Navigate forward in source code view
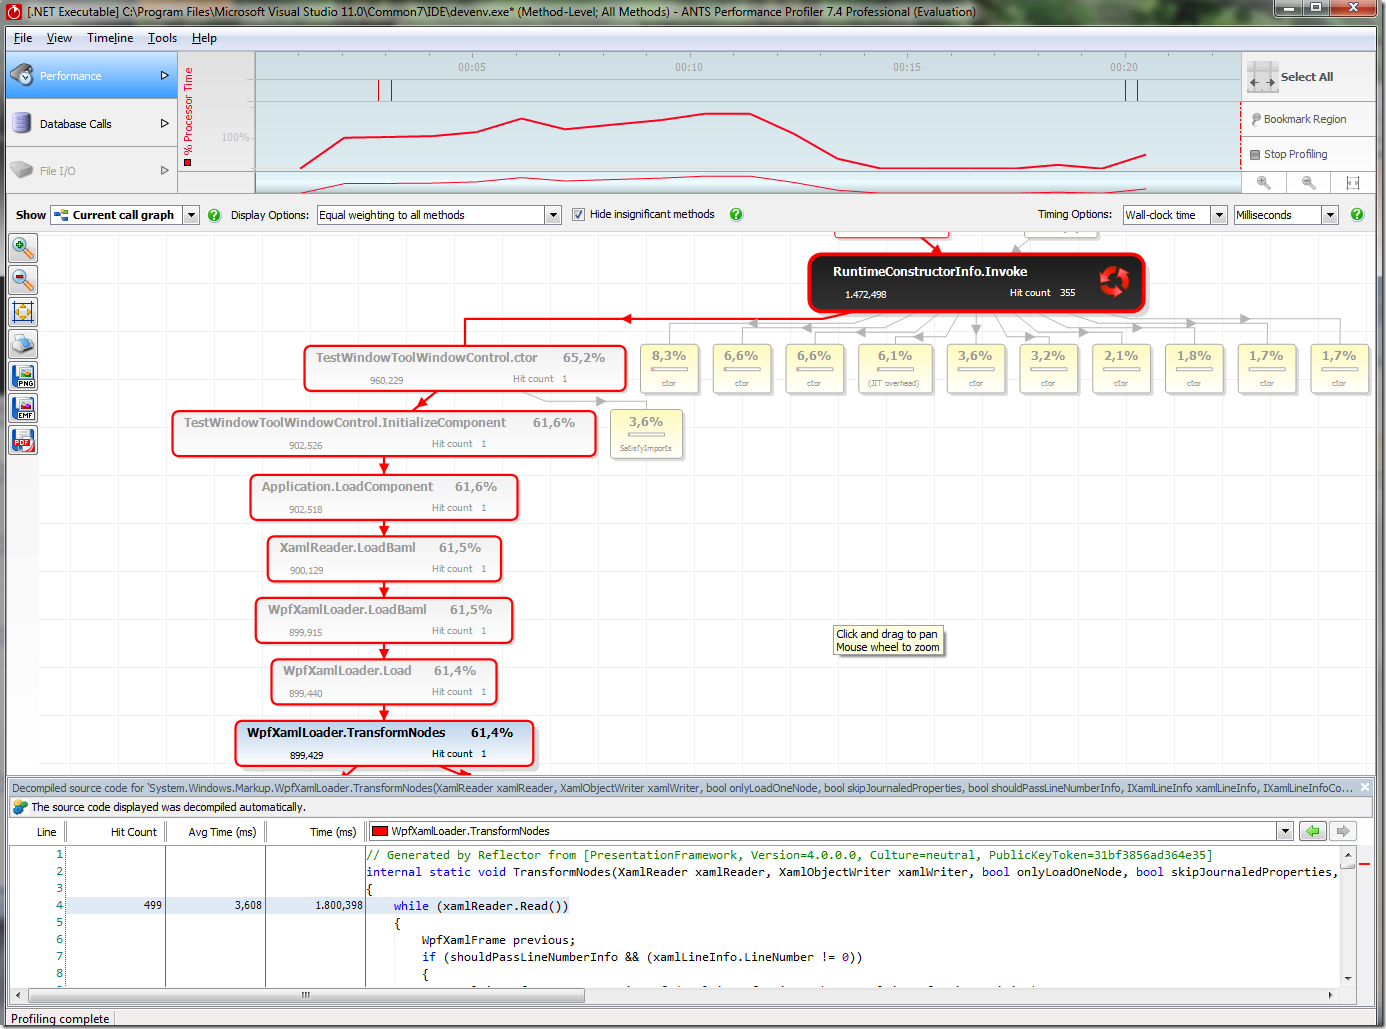 coord(1343,831)
